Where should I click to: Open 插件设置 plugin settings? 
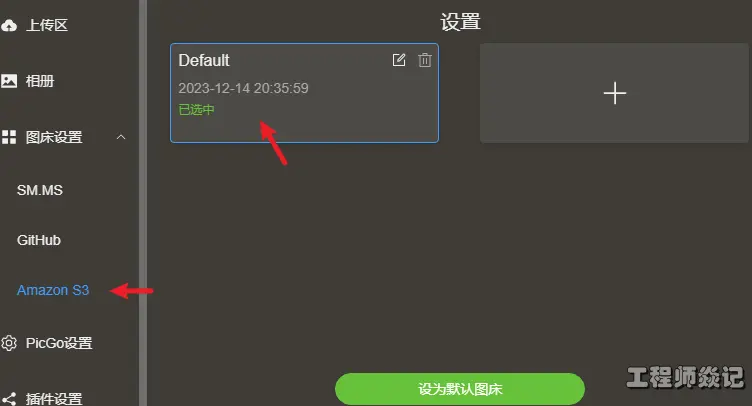tap(54, 399)
